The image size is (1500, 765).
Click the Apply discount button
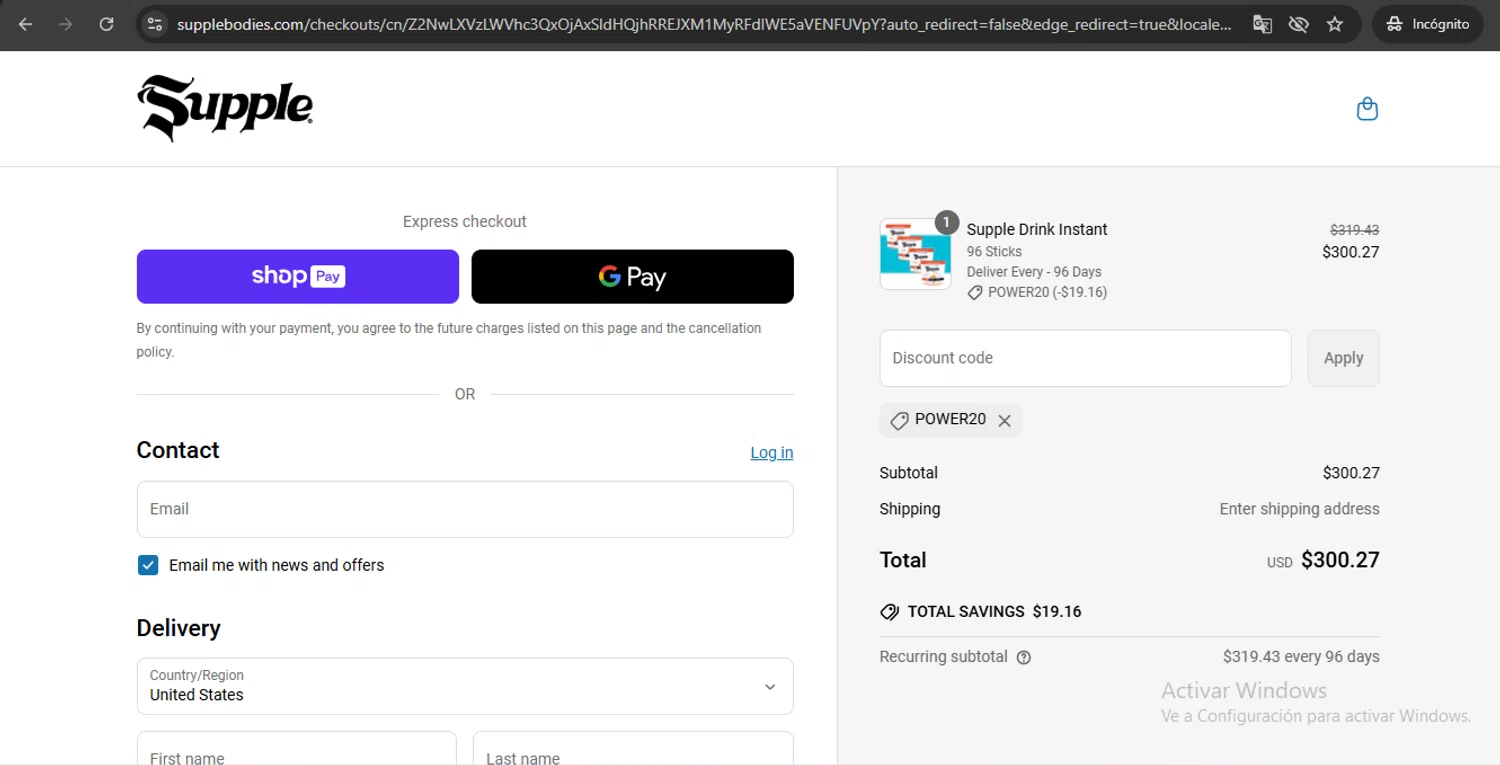(1343, 358)
